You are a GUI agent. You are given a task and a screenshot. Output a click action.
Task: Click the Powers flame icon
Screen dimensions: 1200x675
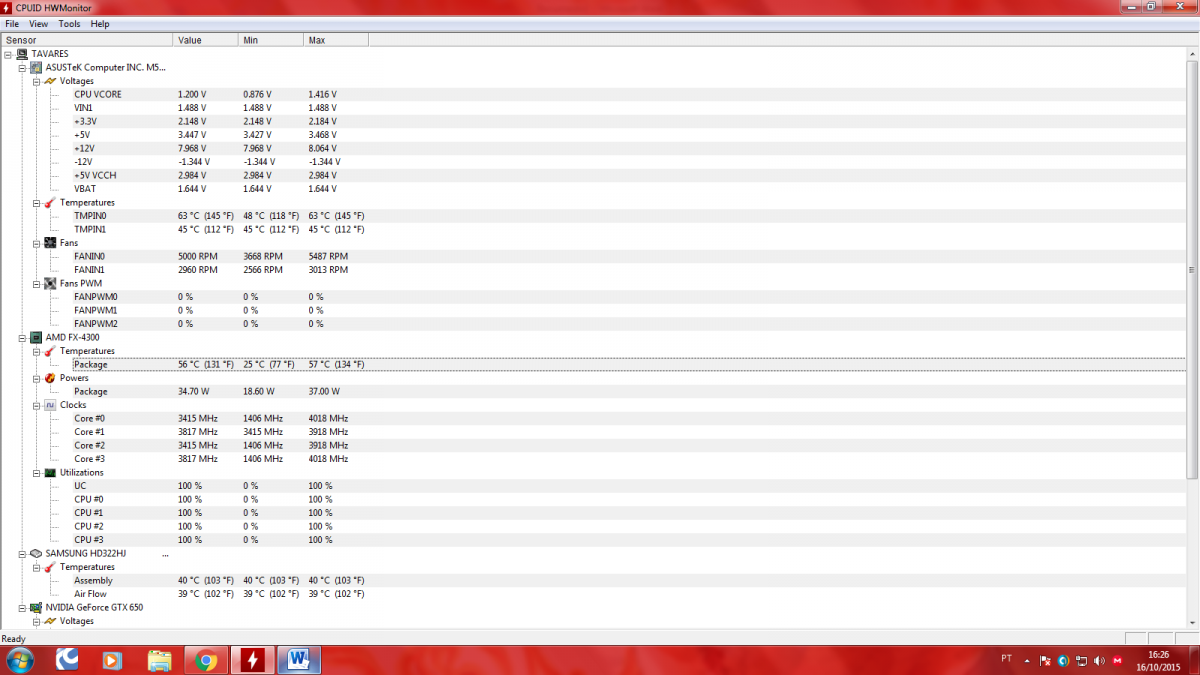50,378
